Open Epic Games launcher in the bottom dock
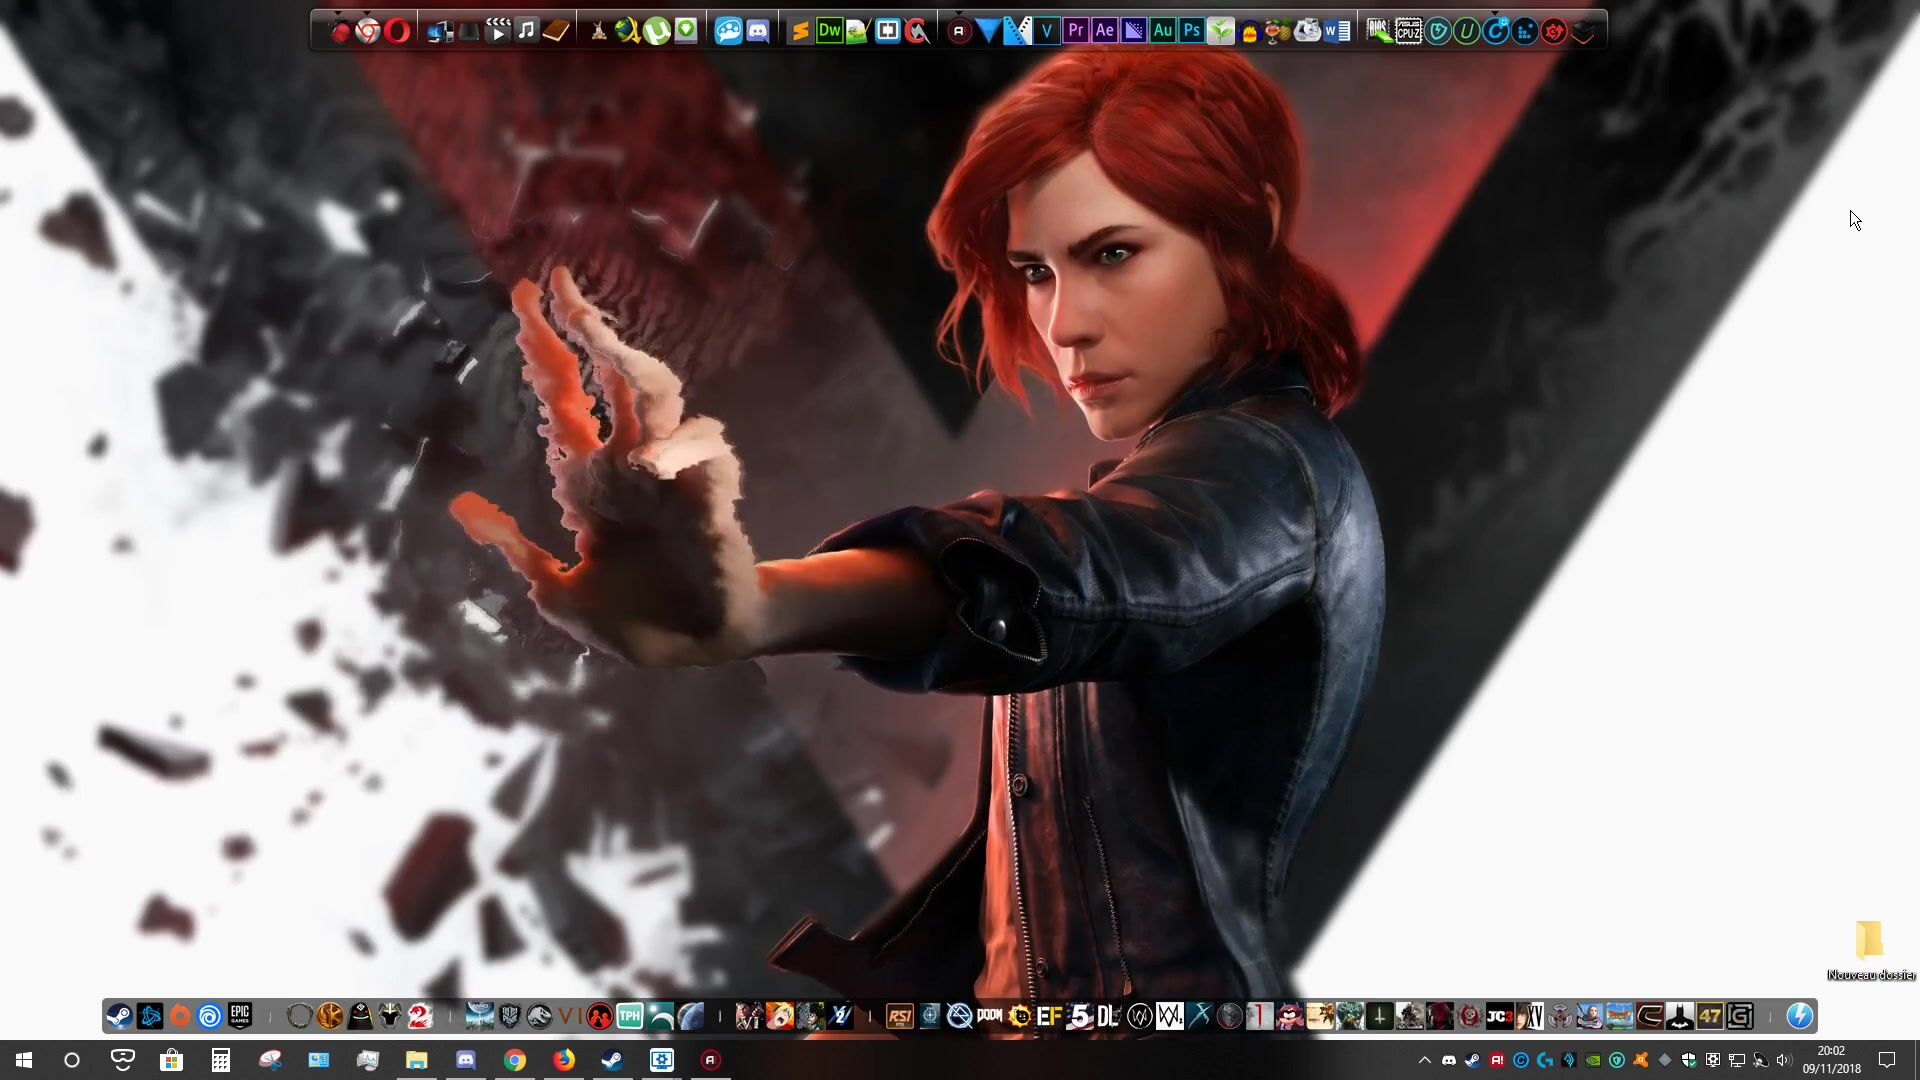This screenshot has width=1920, height=1080. (240, 1017)
